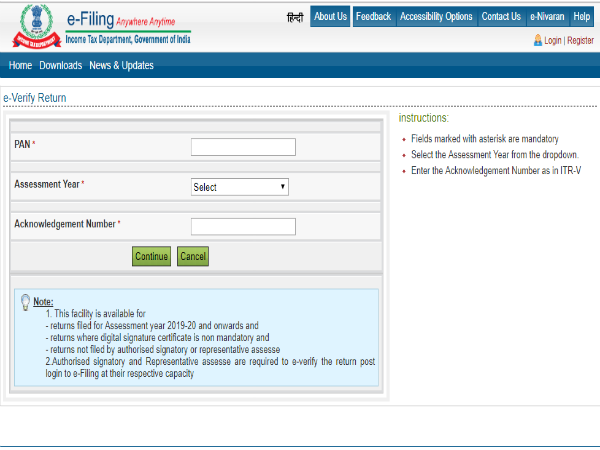Open the Downloads tab
Viewport: 600px width, 450px height.
tap(60, 66)
